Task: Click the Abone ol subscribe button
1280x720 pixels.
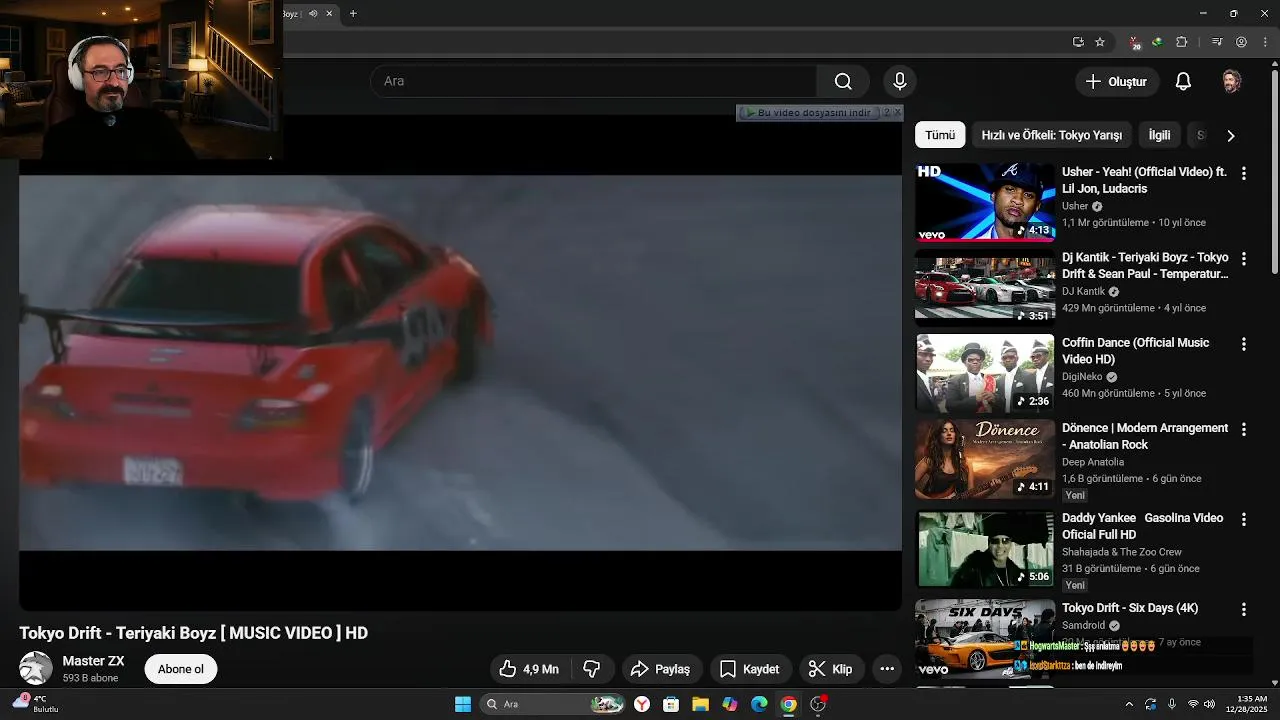Action: [x=181, y=669]
